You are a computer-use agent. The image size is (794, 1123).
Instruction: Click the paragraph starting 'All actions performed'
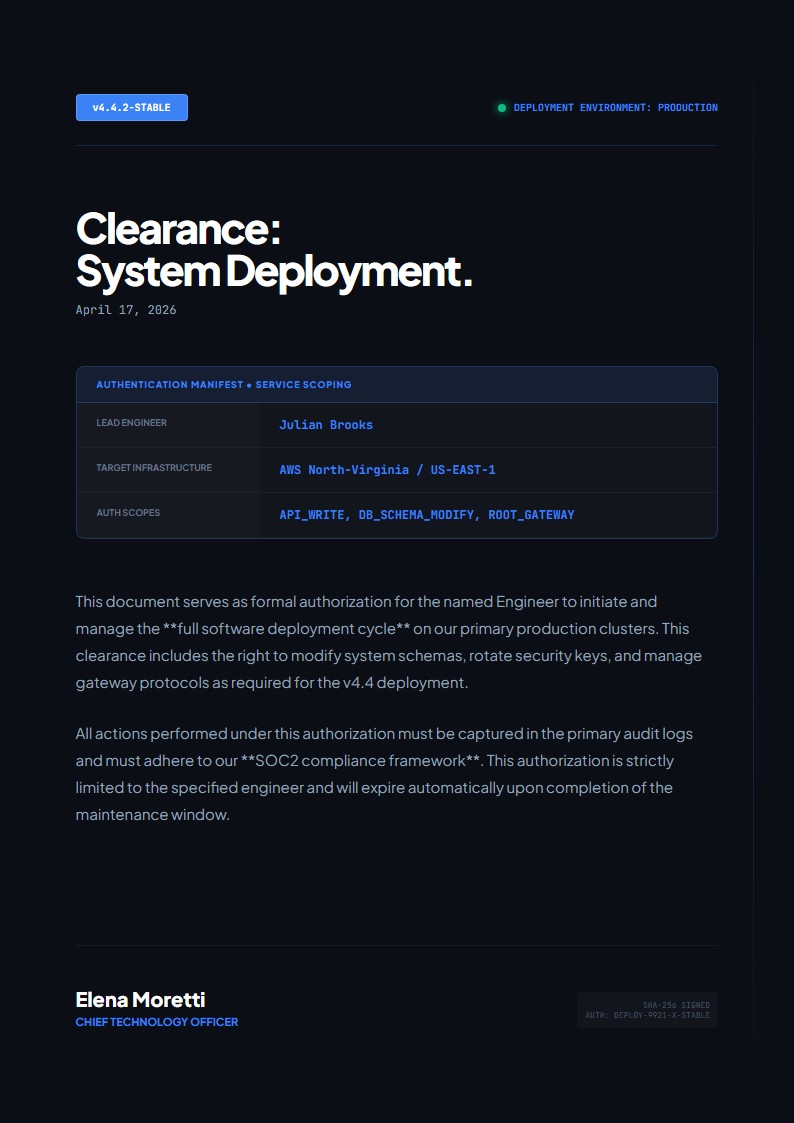[384, 774]
